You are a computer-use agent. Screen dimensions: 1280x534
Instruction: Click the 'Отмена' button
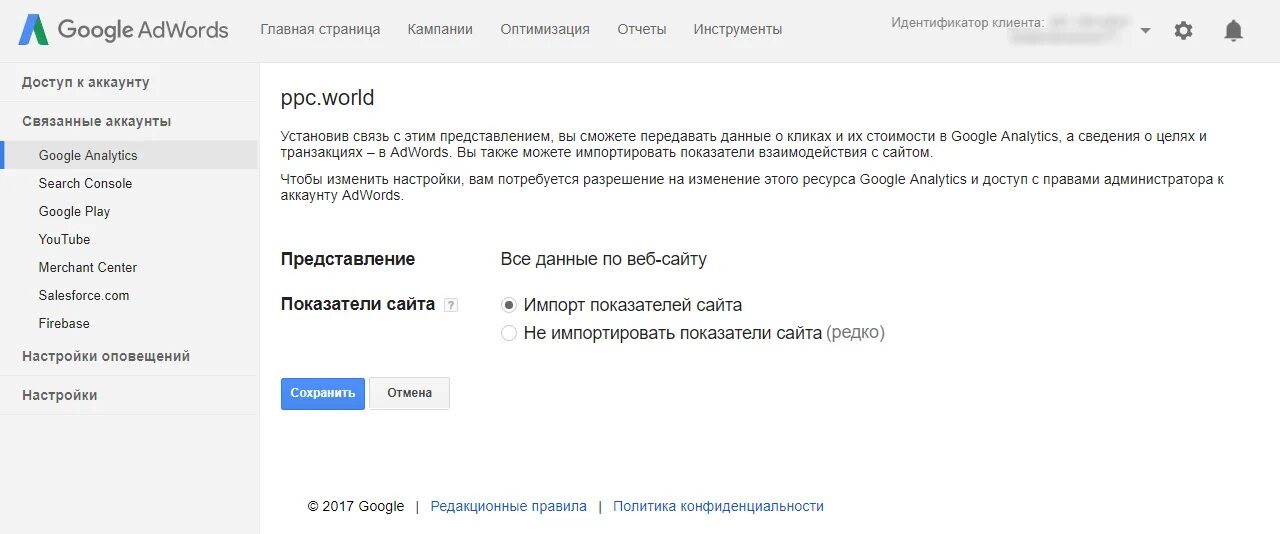410,393
